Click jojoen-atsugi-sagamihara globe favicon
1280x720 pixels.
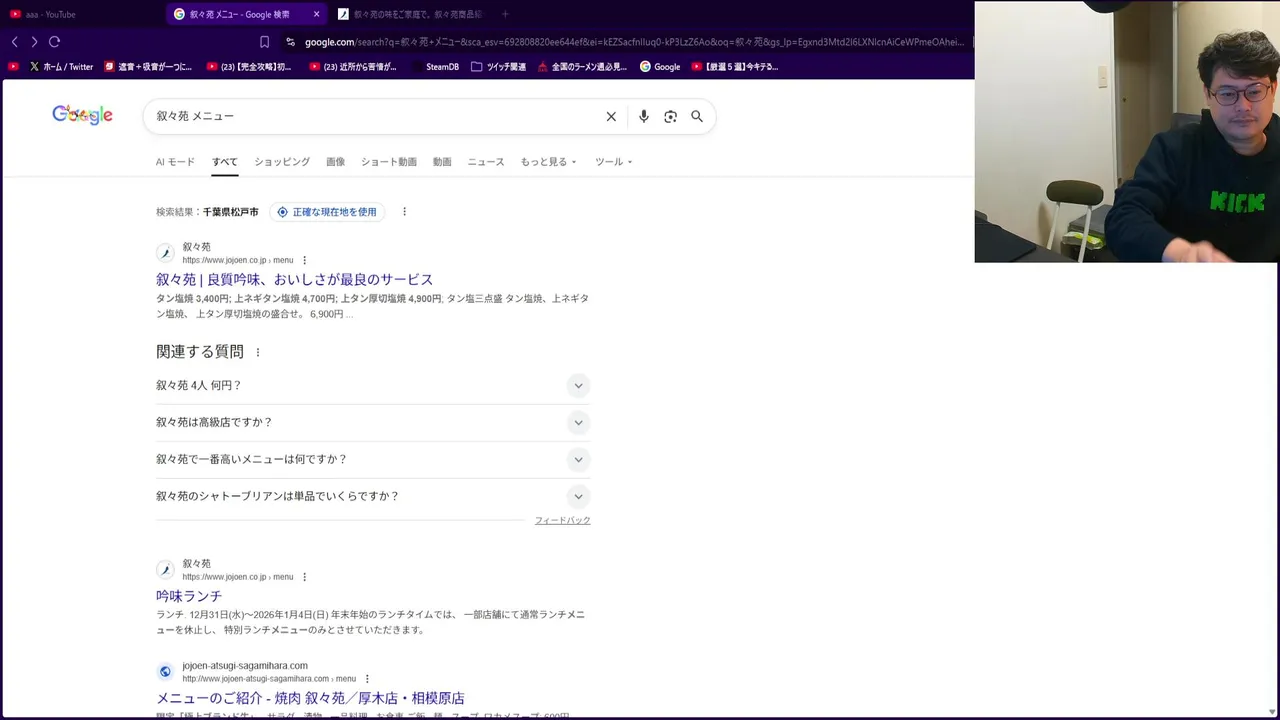[165, 672]
